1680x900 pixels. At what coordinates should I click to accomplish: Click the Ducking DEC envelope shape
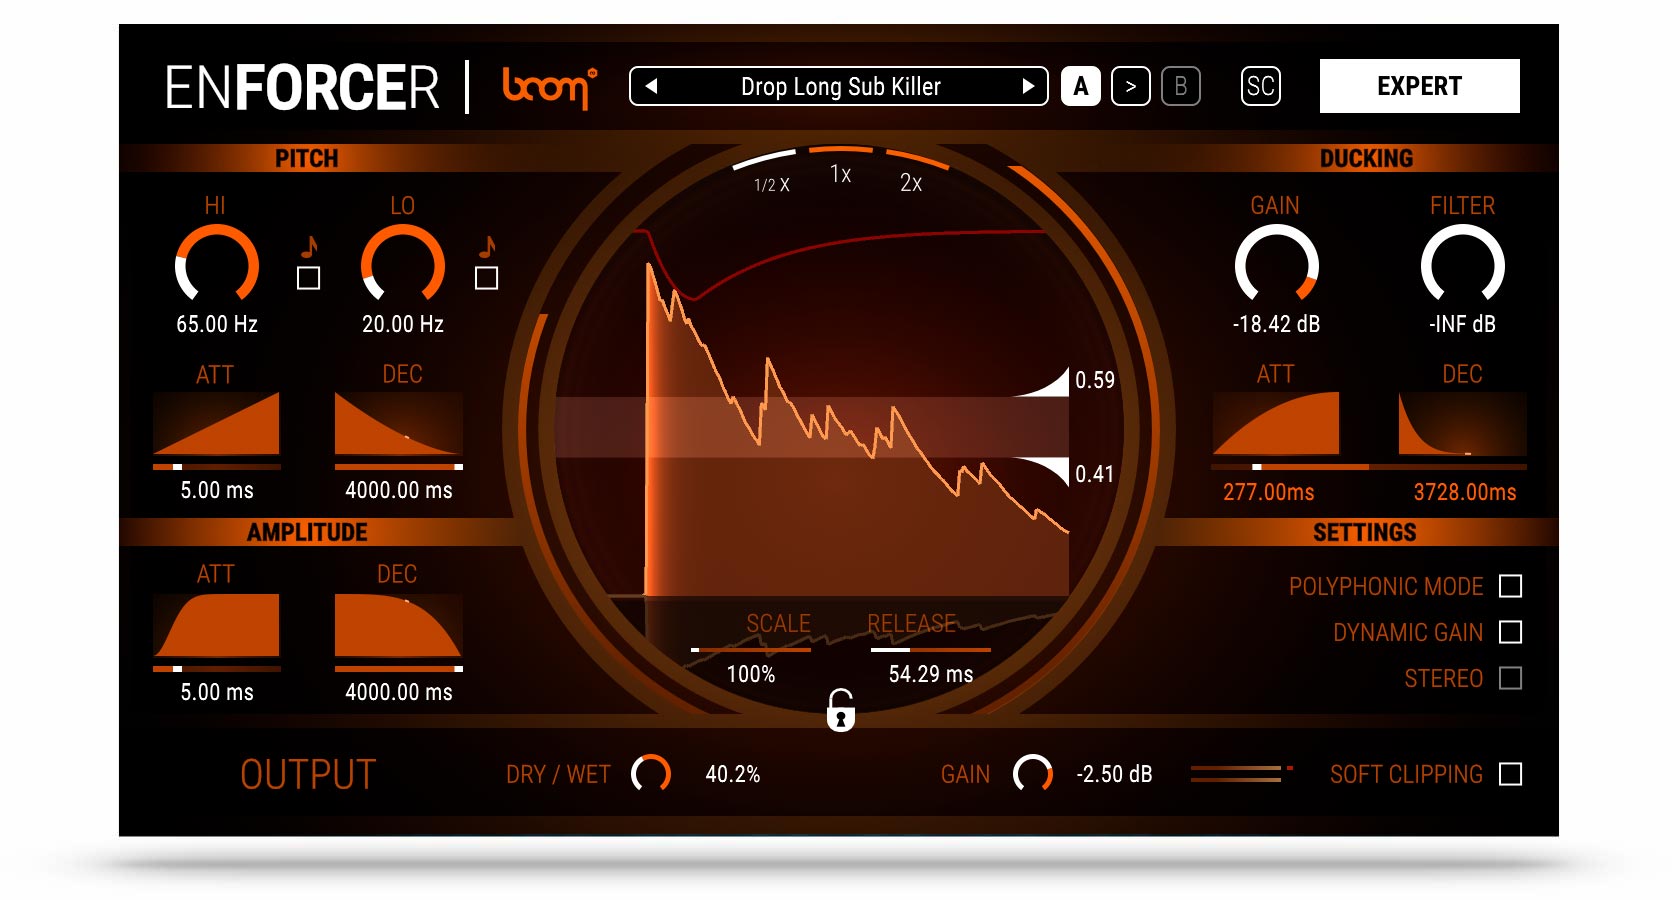coord(1462,424)
